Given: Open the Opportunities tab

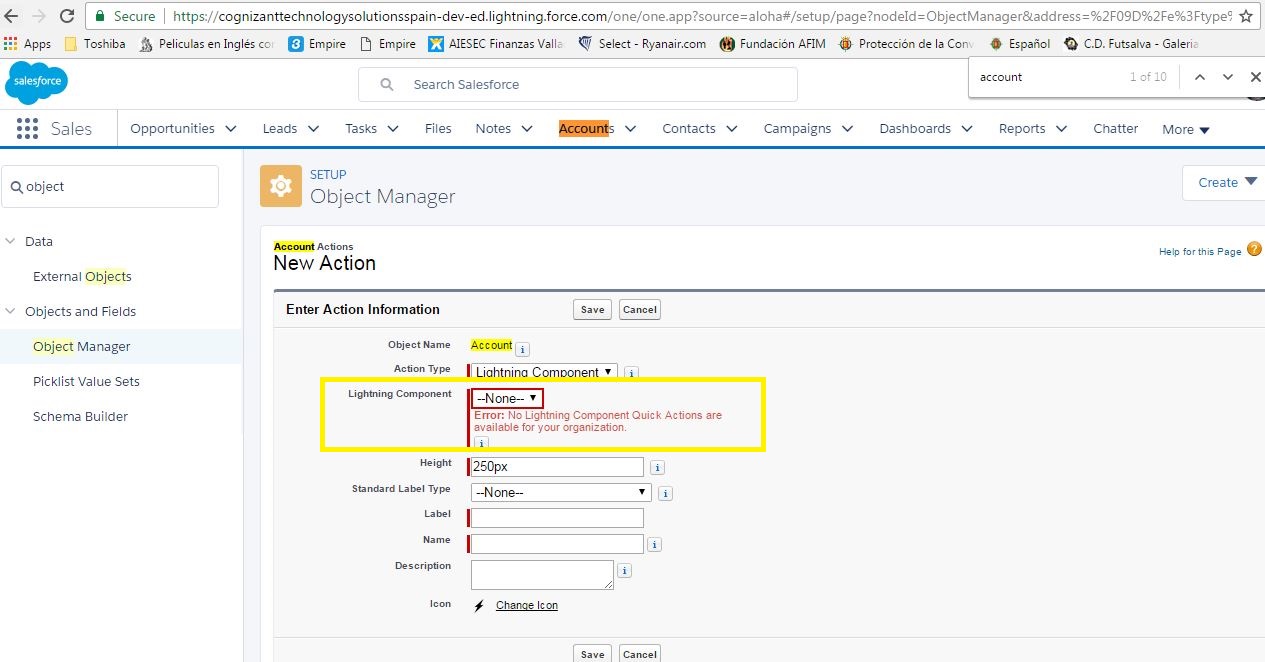Looking at the screenshot, I should [172, 129].
